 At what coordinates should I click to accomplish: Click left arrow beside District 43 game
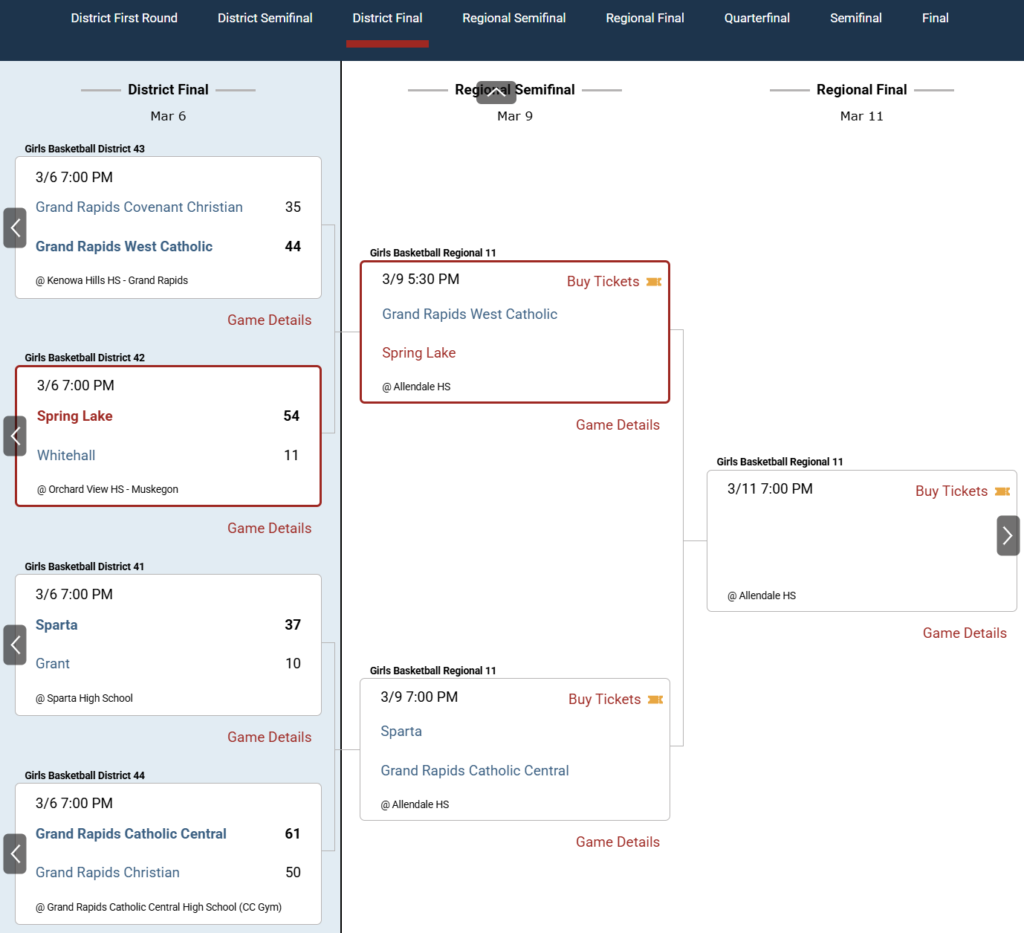point(15,228)
